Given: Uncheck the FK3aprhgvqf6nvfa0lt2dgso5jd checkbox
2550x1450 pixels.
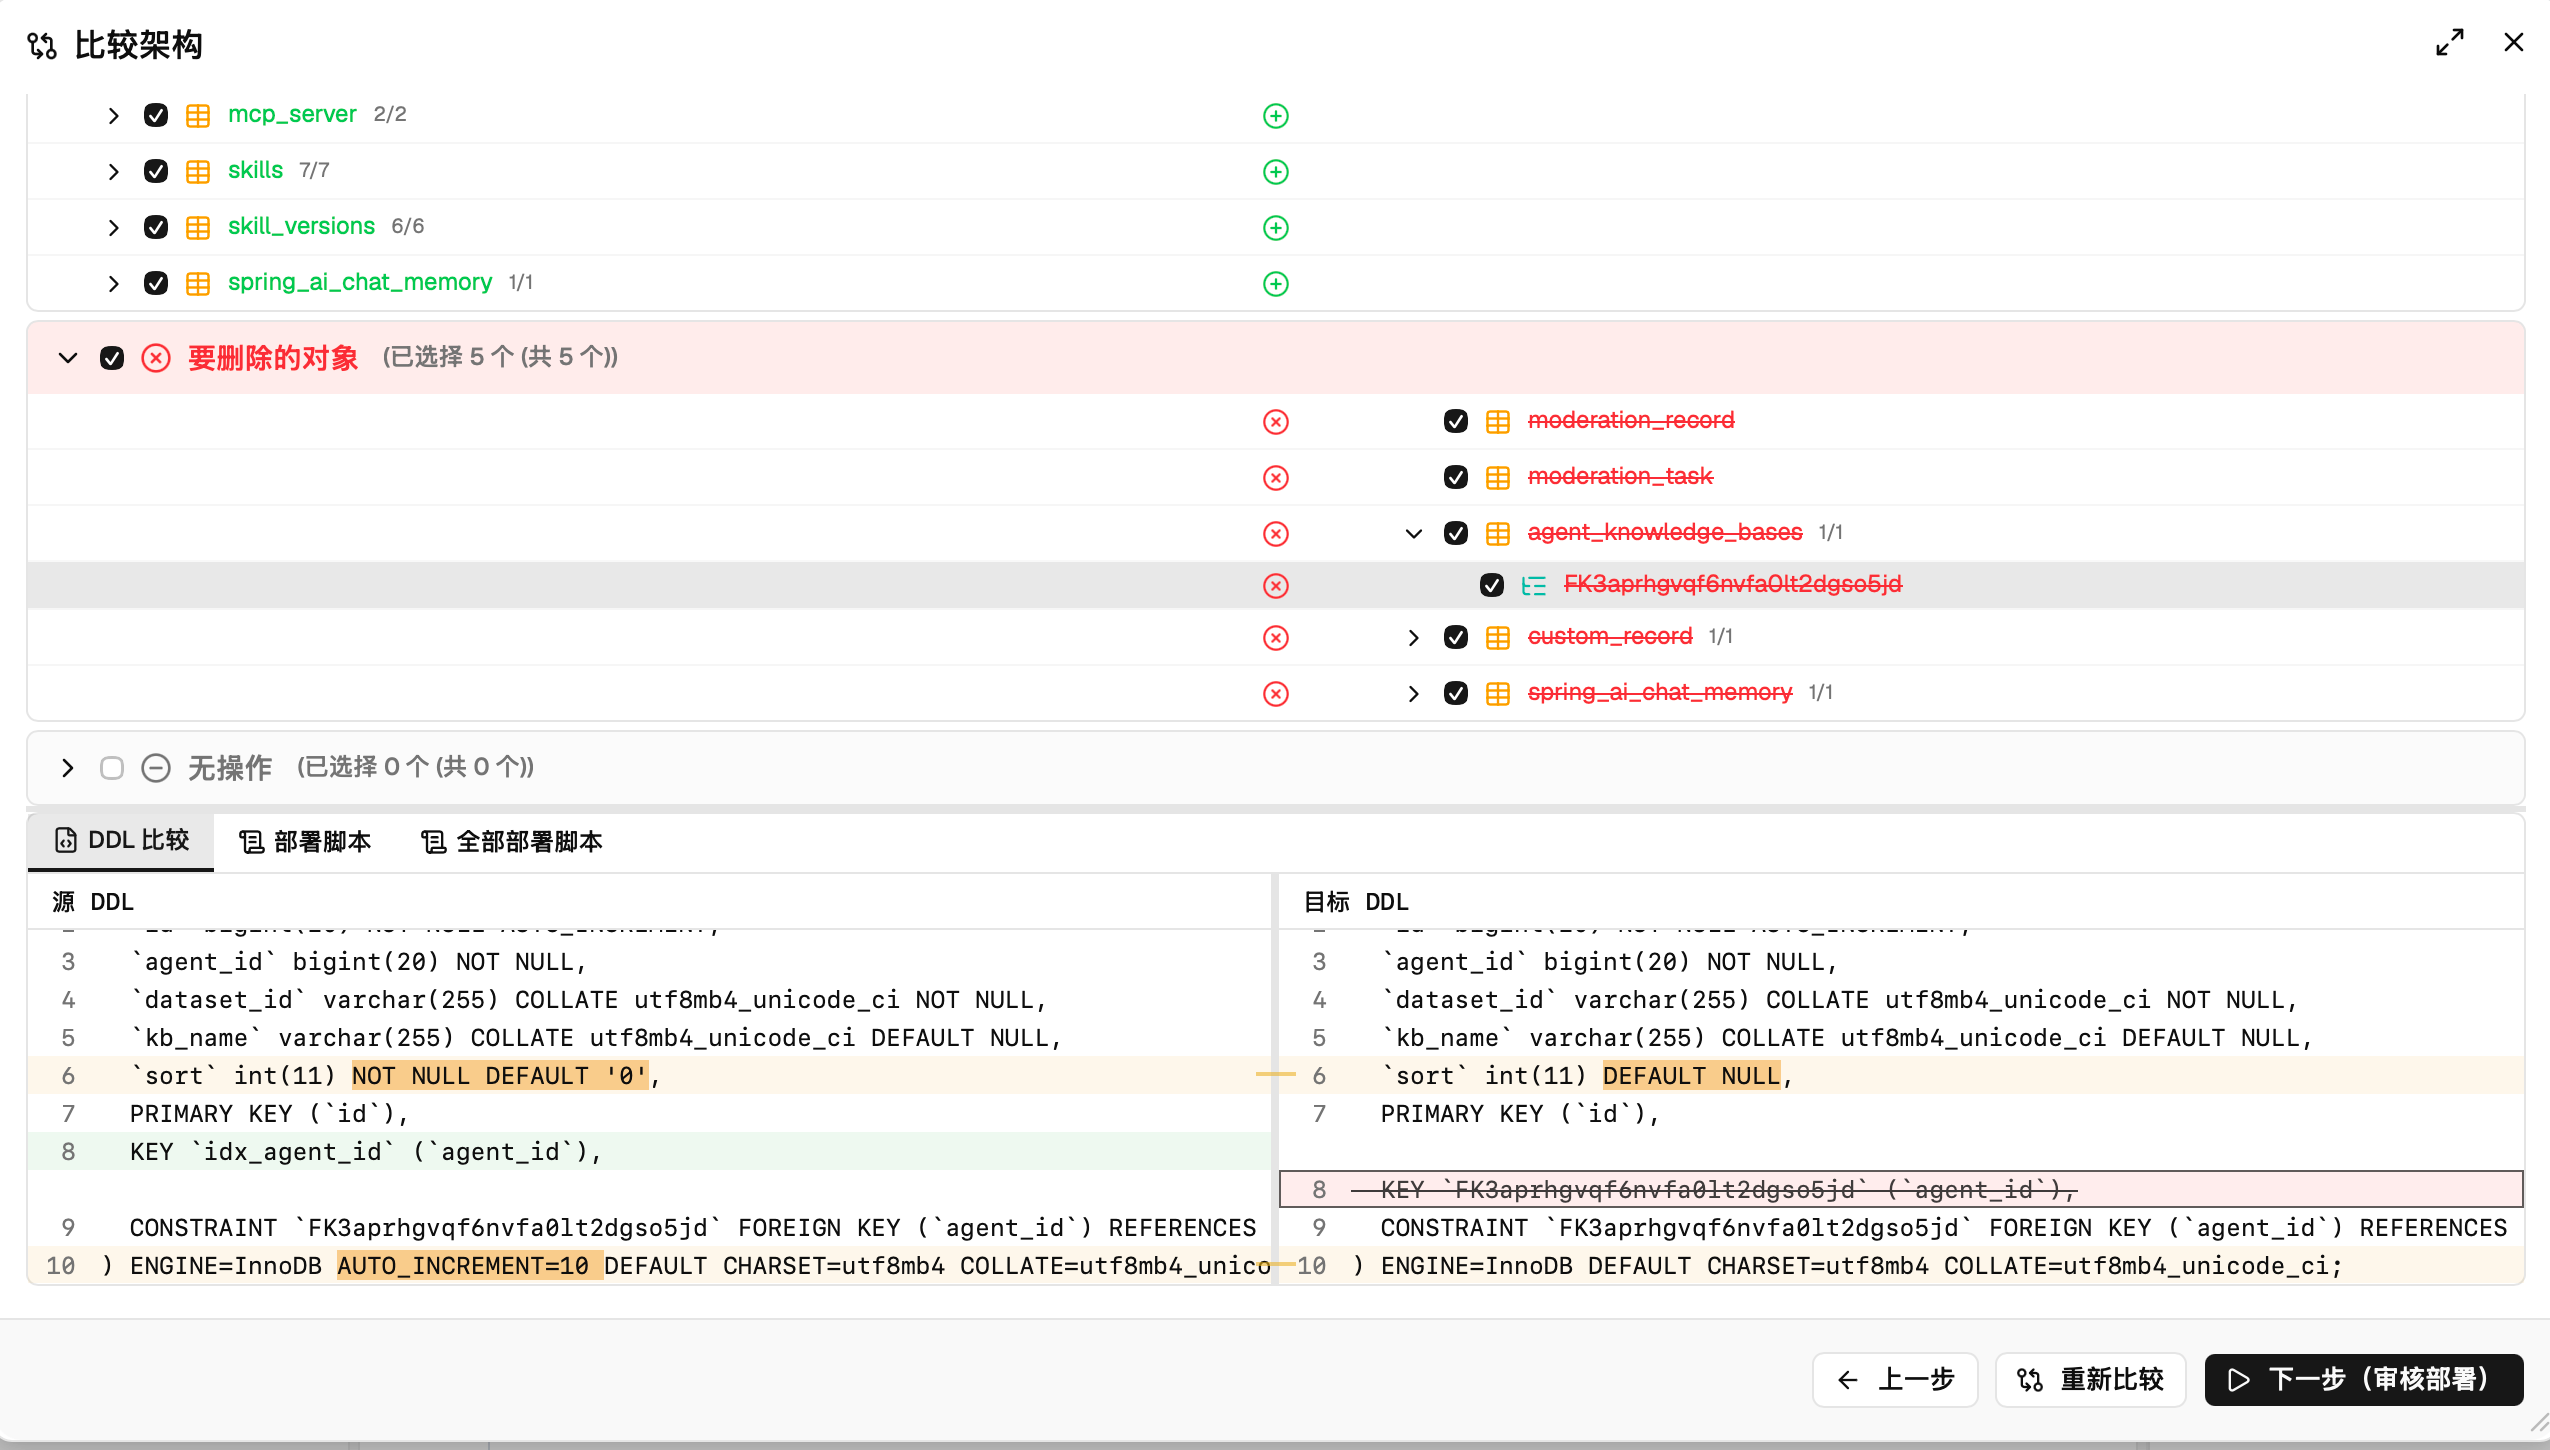Looking at the screenshot, I should (x=1492, y=585).
